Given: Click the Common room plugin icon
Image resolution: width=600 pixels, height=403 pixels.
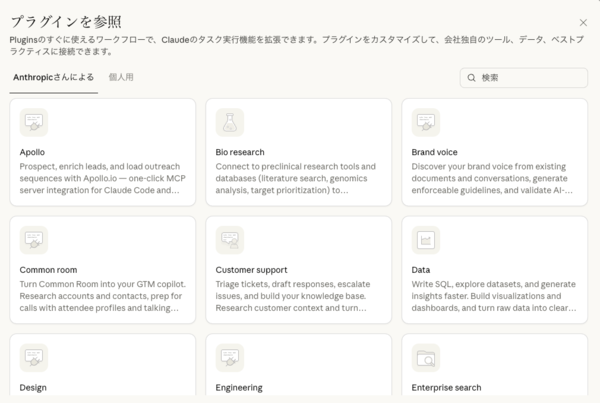Looking at the screenshot, I should 34,240.
